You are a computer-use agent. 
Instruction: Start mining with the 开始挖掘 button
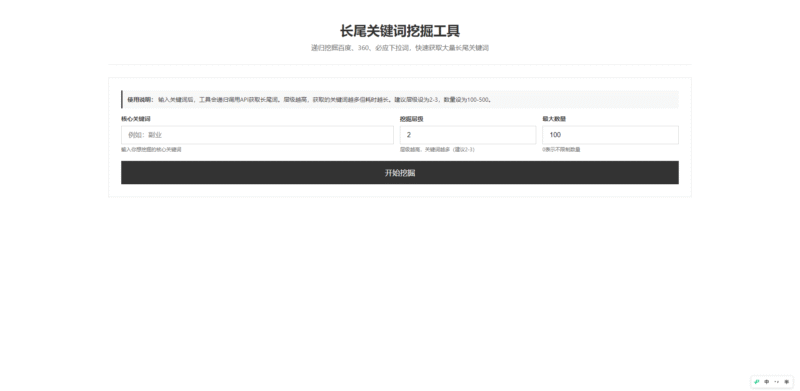click(399, 173)
